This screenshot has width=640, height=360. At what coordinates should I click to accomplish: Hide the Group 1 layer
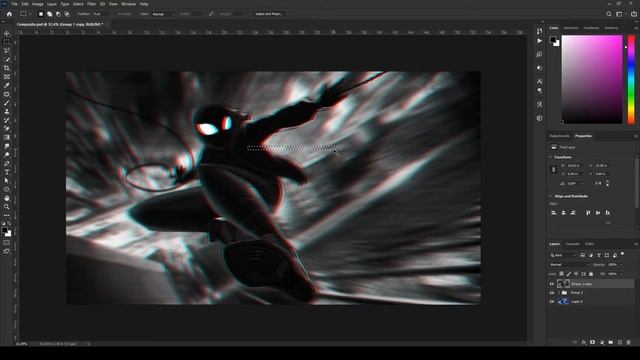coord(552,293)
